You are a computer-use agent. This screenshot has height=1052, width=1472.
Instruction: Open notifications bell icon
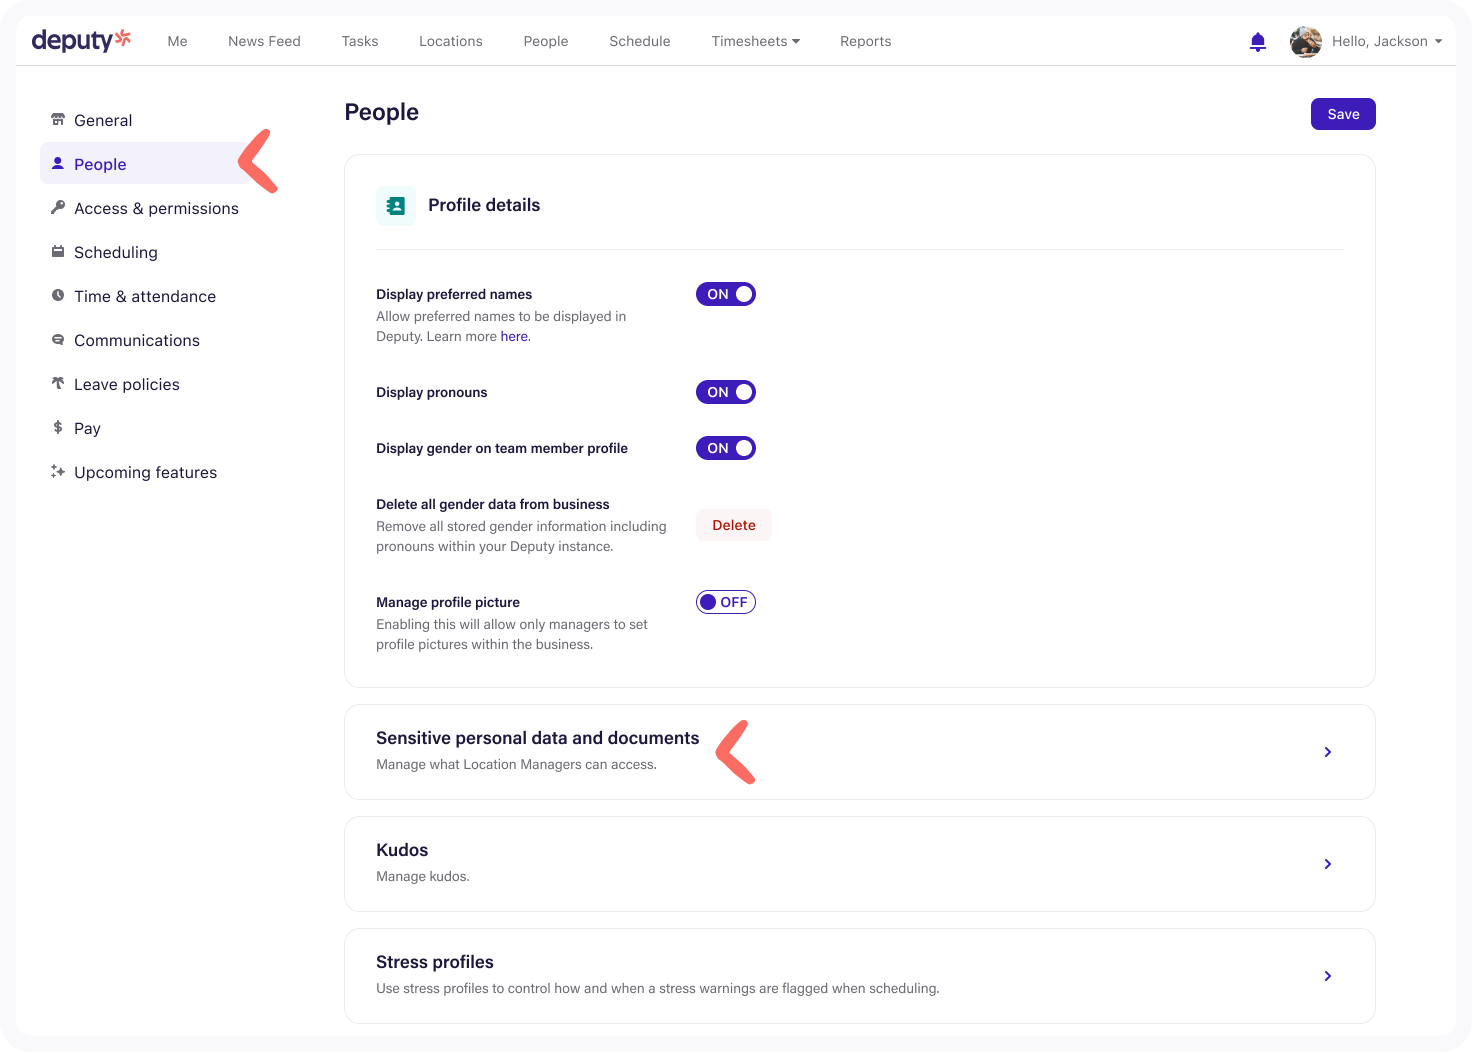point(1258,42)
